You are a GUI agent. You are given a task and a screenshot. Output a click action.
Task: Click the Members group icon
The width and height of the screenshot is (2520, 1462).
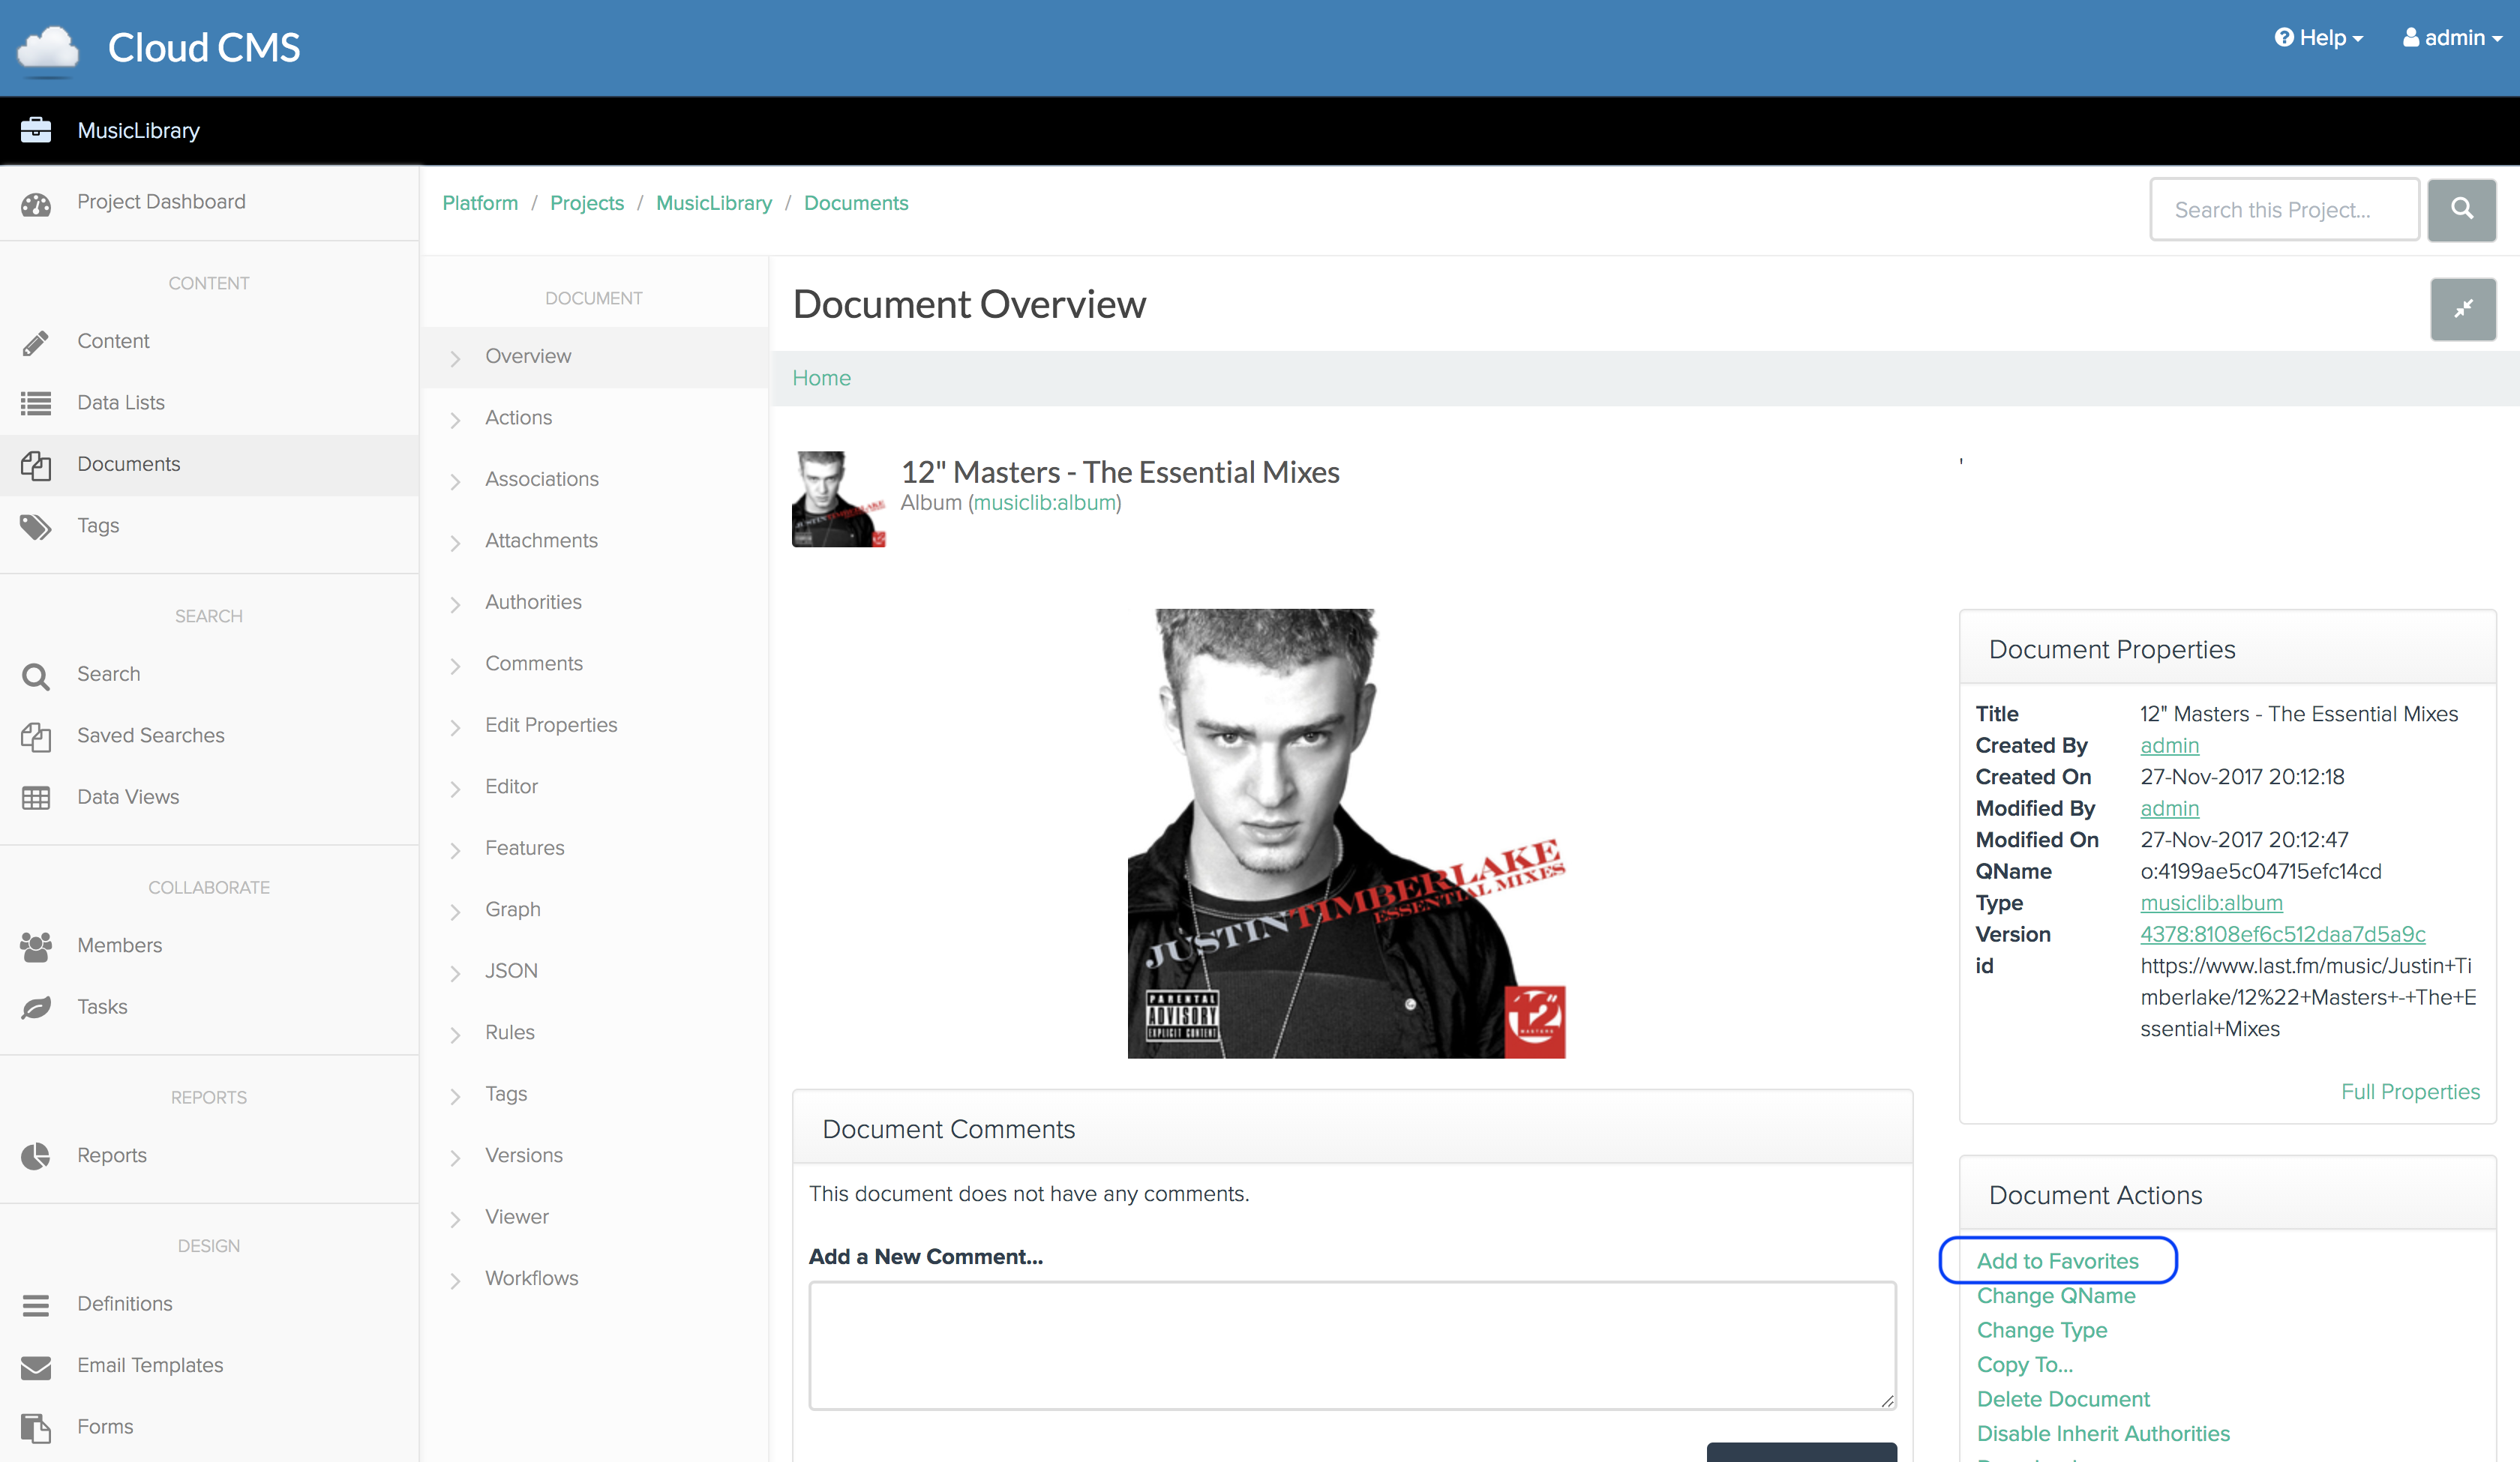[x=36, y=946]
